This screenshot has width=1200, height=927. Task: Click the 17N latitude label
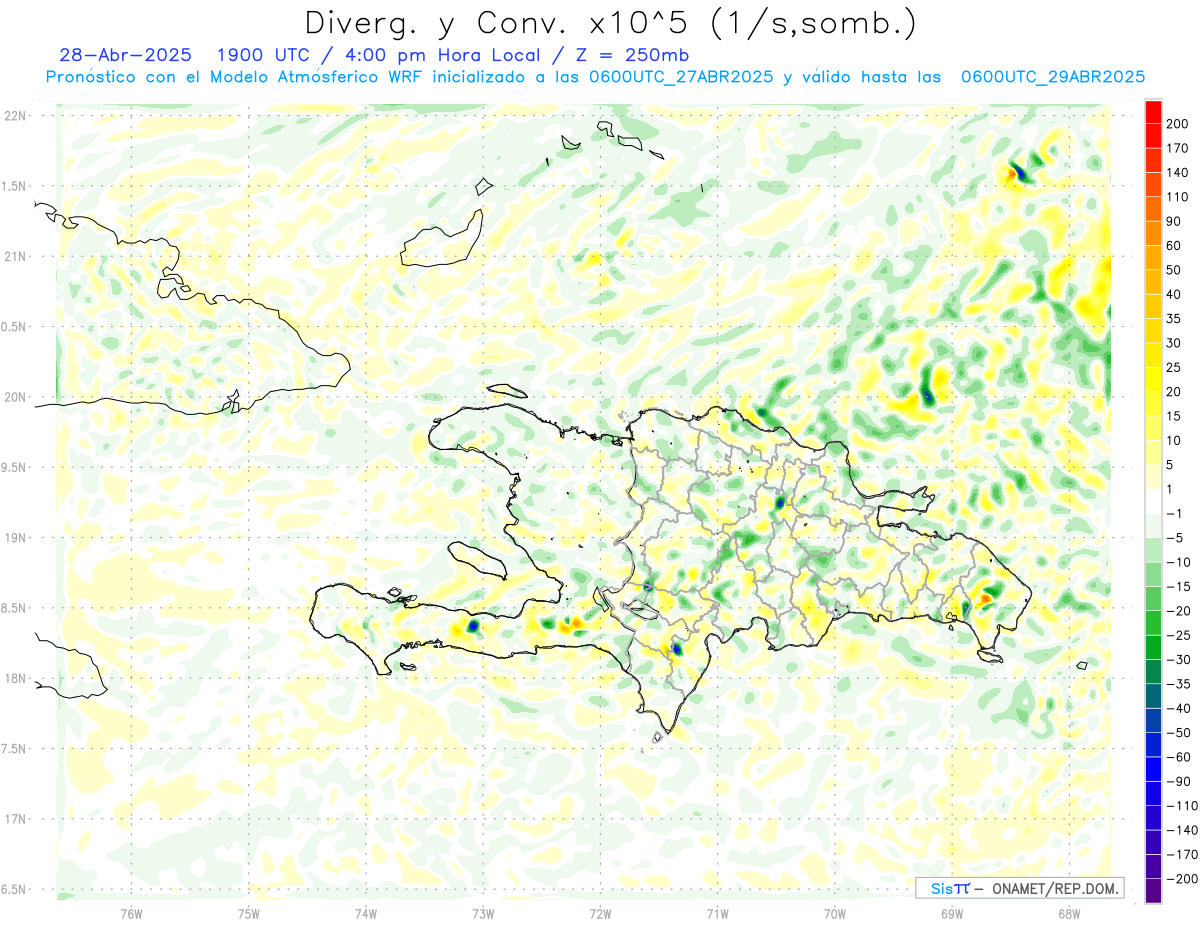(x=14, y=819)
